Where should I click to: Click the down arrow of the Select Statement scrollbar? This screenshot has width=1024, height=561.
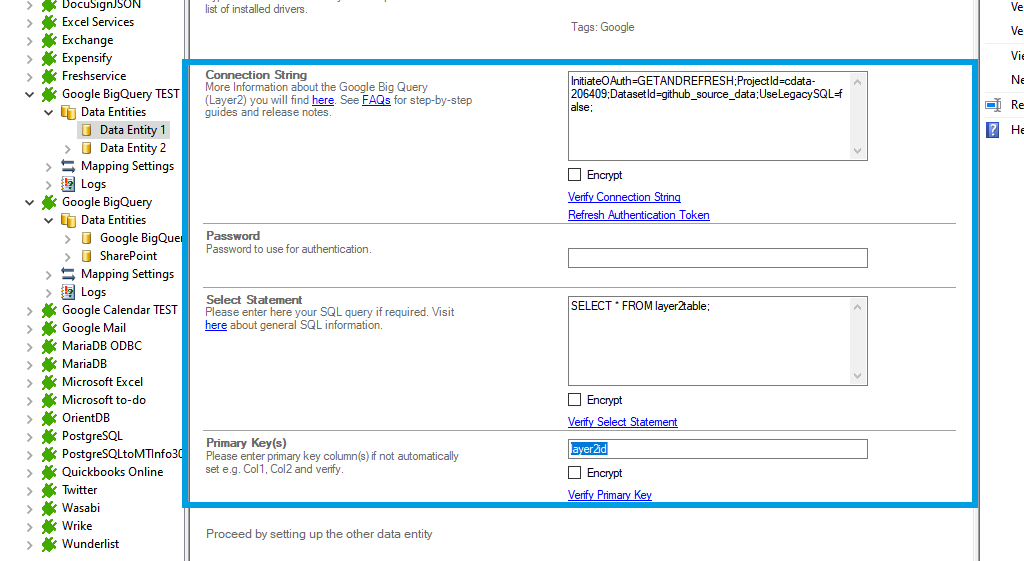[857, 376]
